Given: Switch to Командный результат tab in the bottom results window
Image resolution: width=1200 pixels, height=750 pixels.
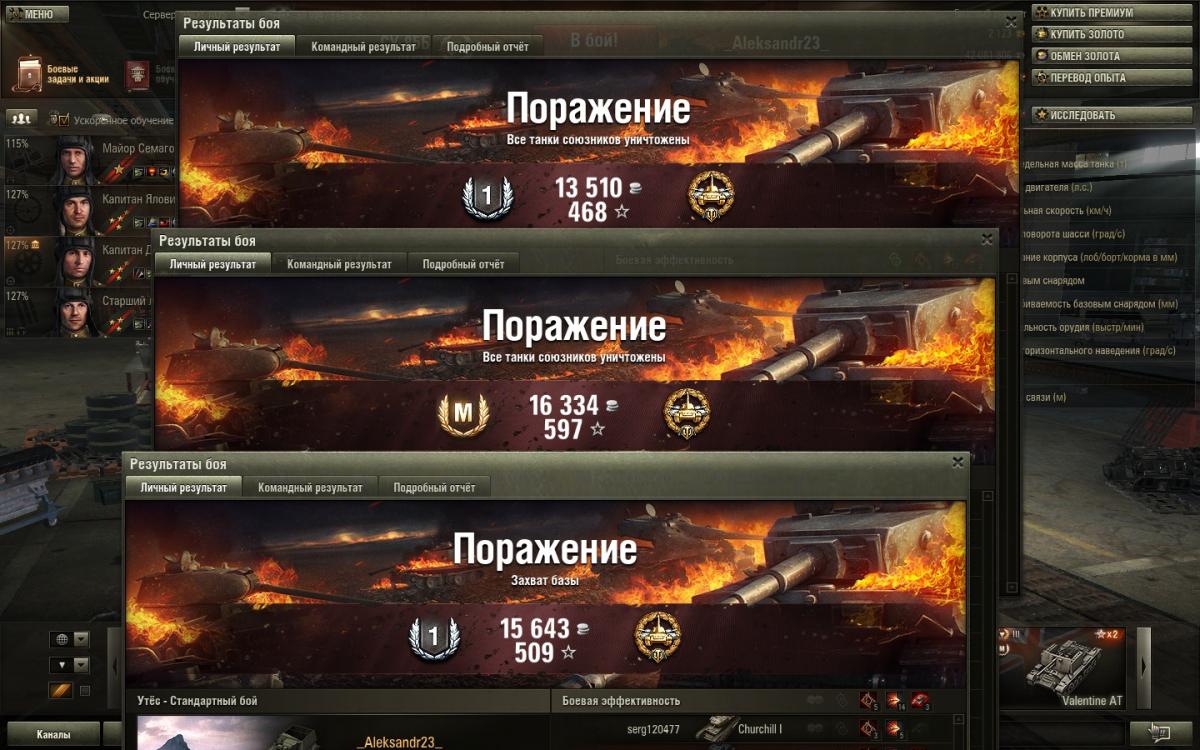Looking at the screenshot, I should click(x=310, y=487).
